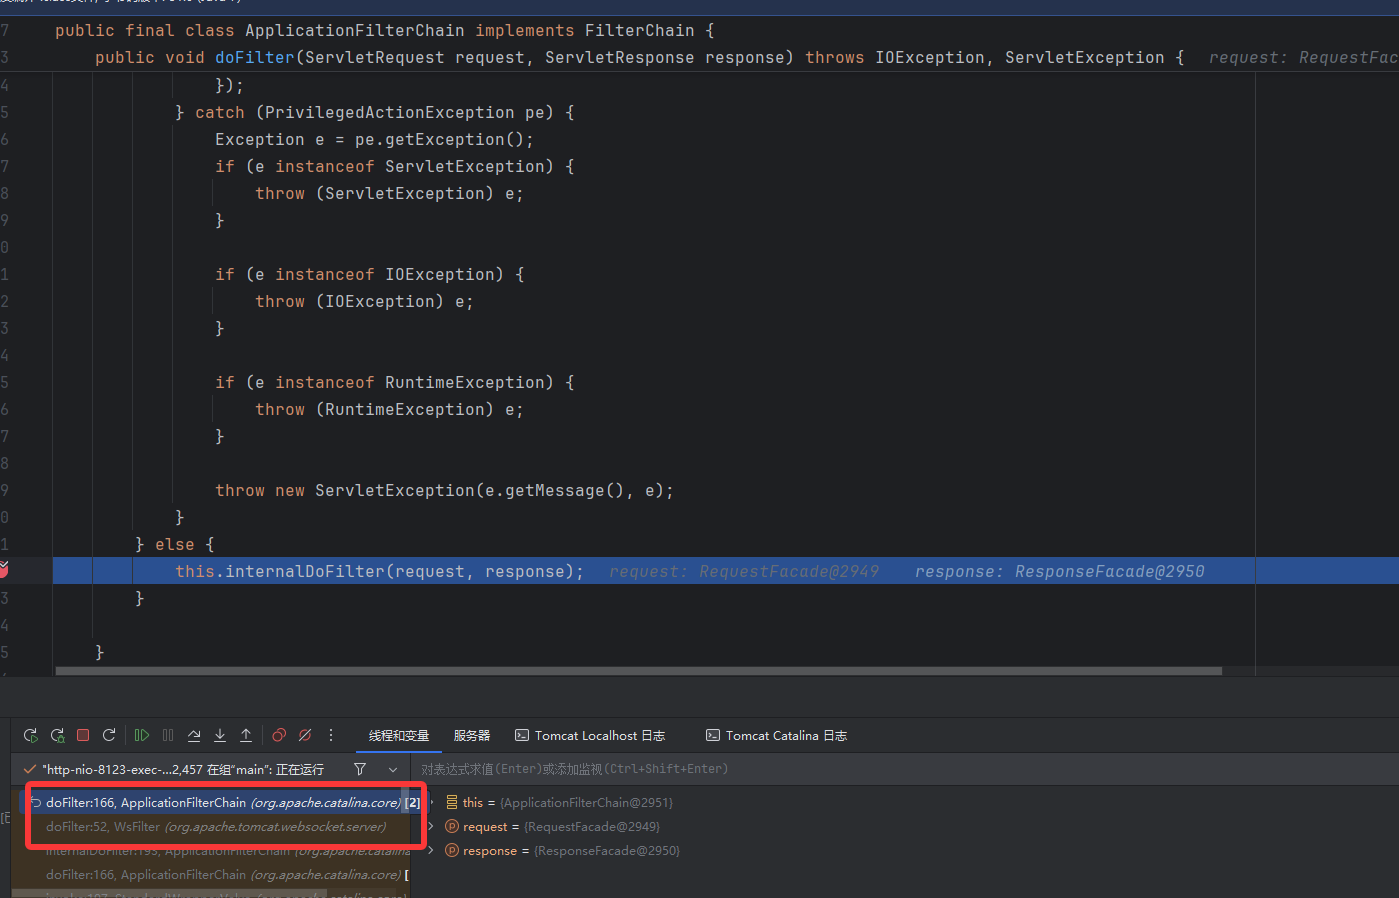Click the Step Into arrow icon
Screen dimensions: 1399x898
tap(220, 735)
